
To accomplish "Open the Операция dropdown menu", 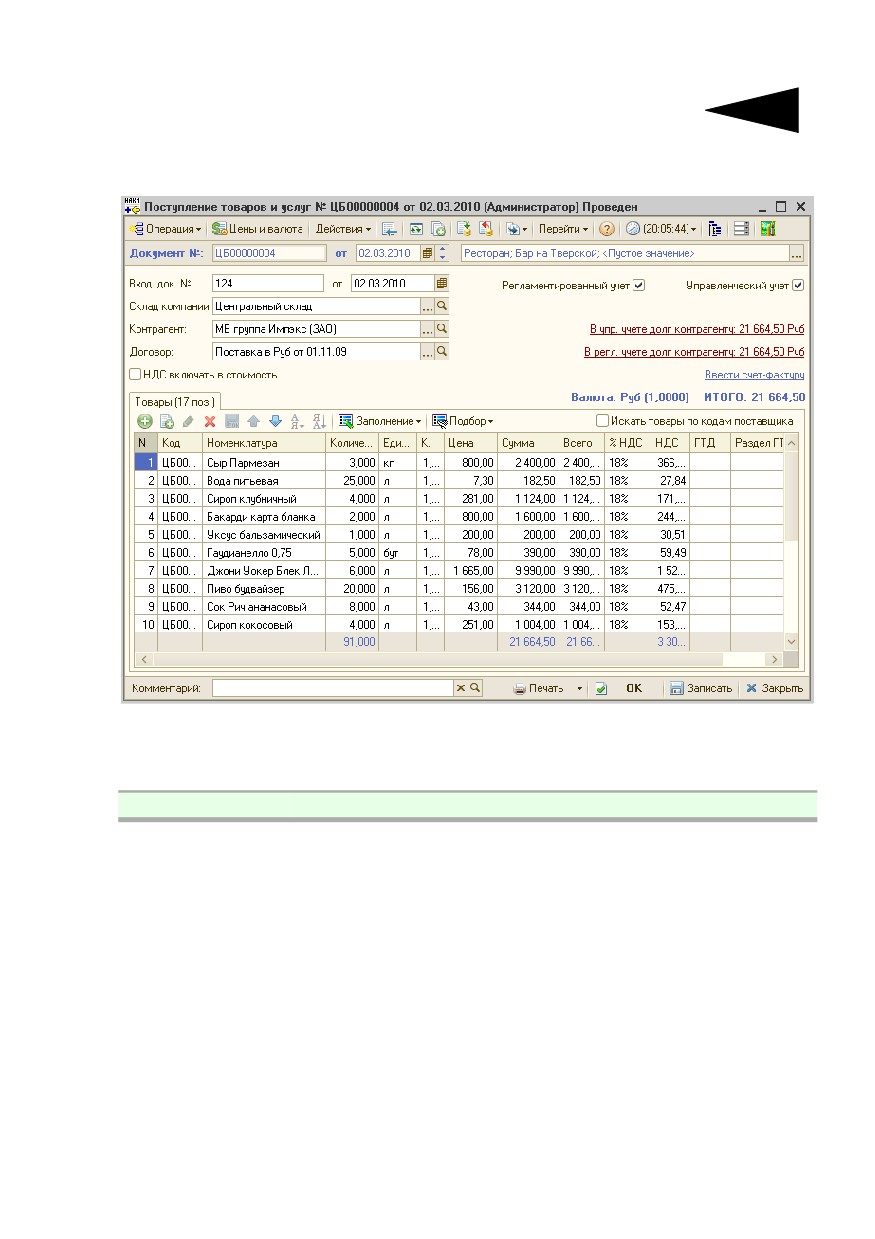I will (x=165, y=229).
